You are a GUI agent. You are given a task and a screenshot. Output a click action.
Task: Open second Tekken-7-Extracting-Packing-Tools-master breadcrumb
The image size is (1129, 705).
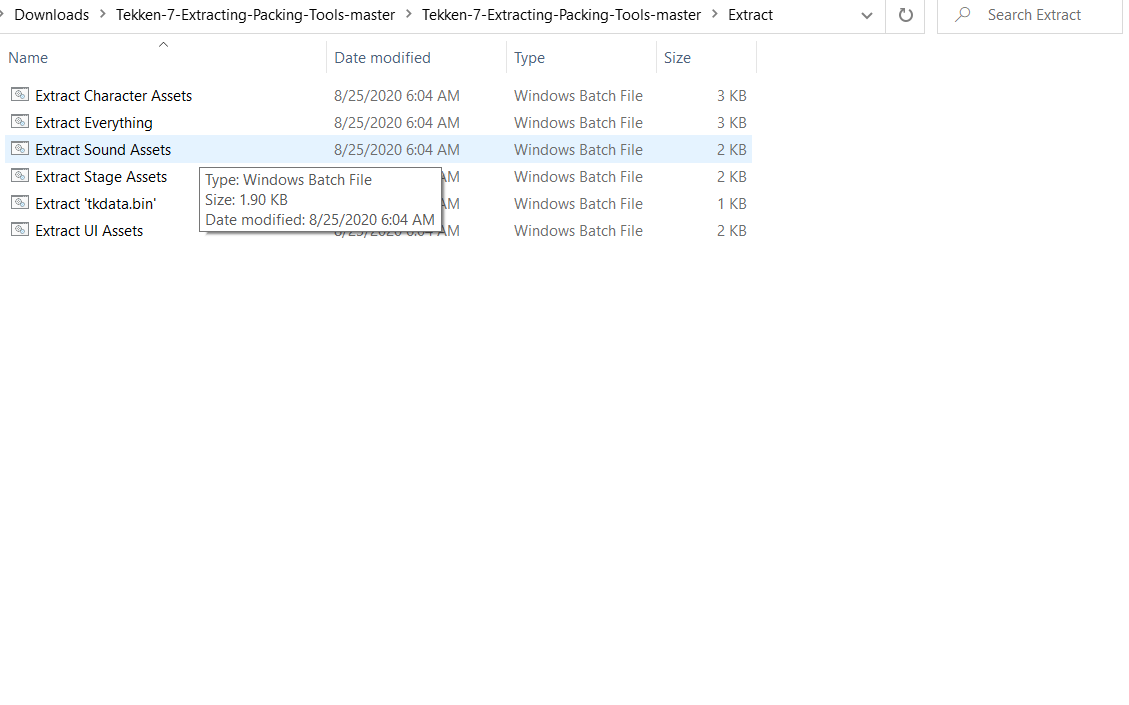(x=562, y=14)
